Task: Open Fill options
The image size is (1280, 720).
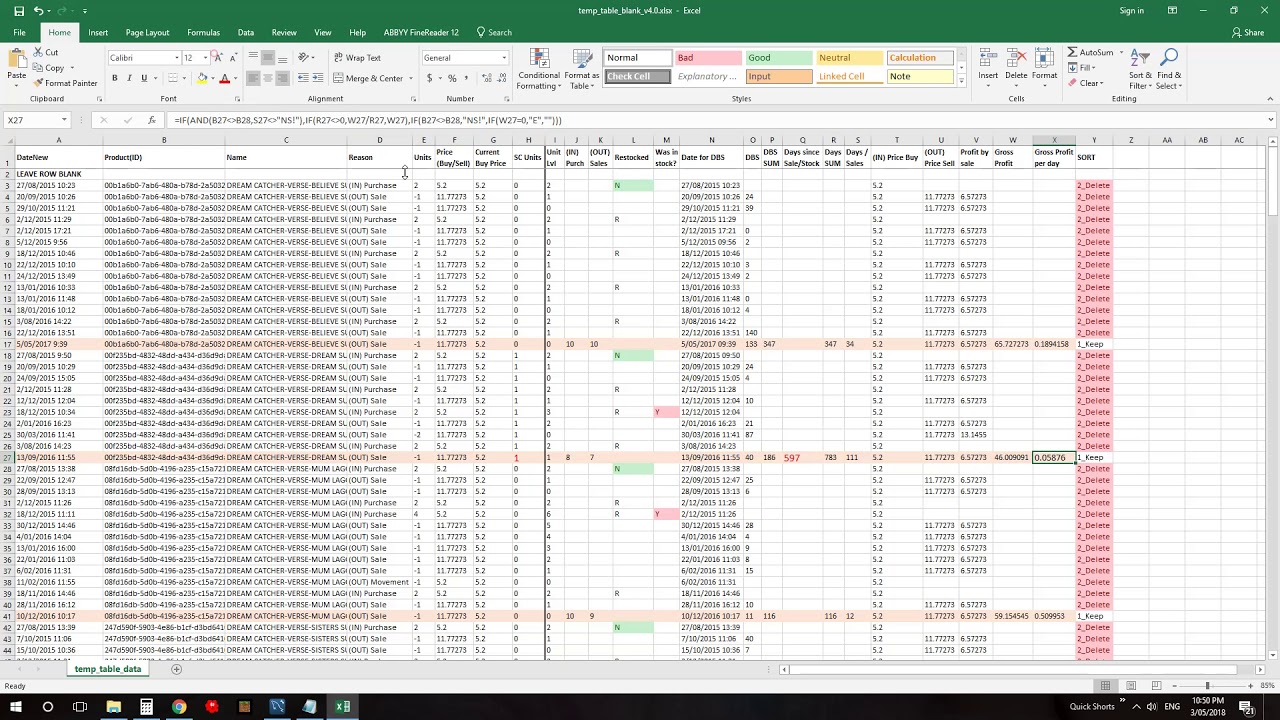Action: (x=1082, y=68)
